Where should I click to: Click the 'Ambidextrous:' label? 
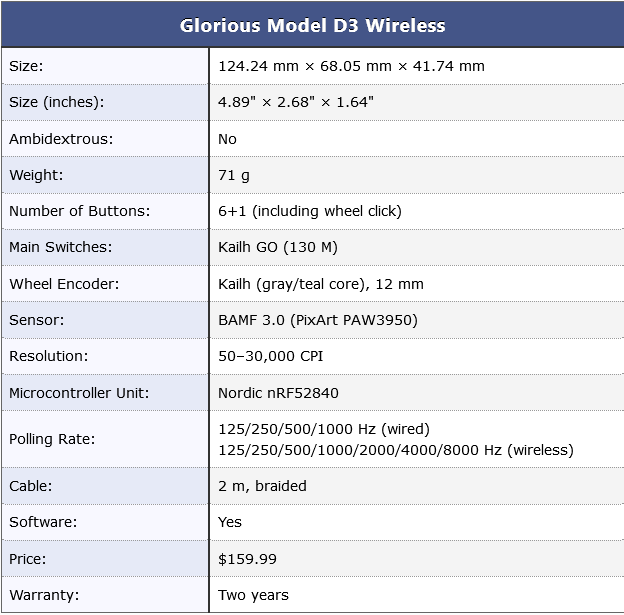61,139
